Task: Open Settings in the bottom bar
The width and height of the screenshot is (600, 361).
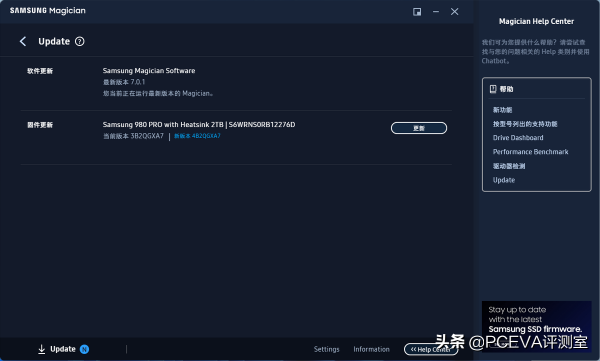Action: point(326,349)
